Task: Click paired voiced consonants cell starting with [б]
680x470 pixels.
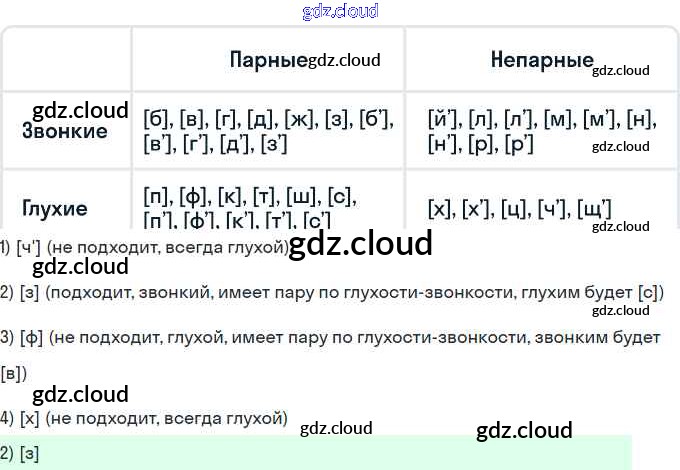Action: click(267, 131)
